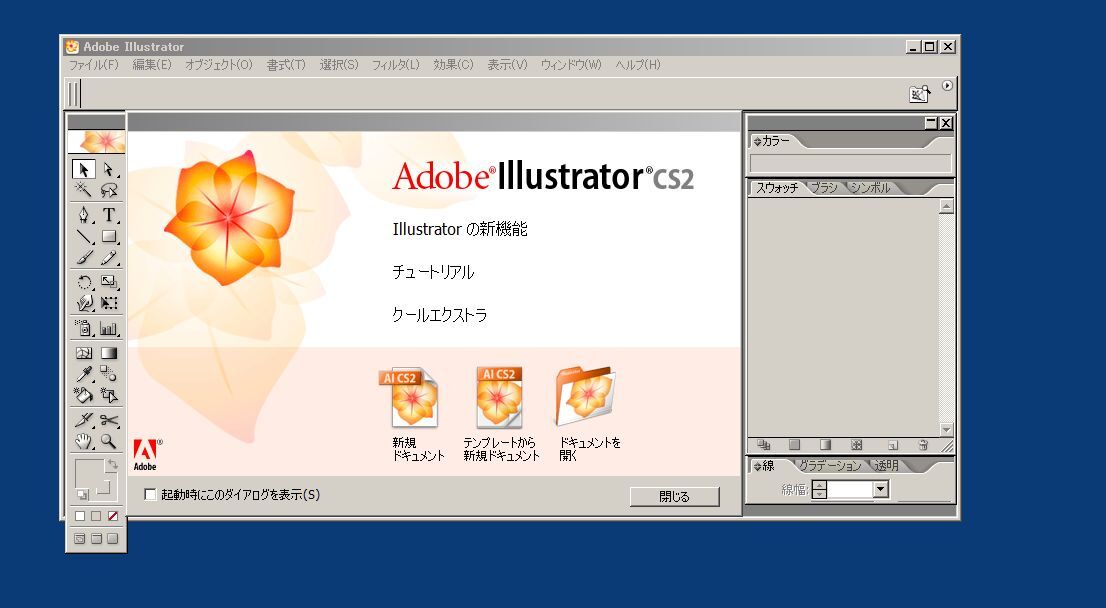
Task: Switch to Full Screen Mode
Action: pyautogui.click(x=112, y=539)
